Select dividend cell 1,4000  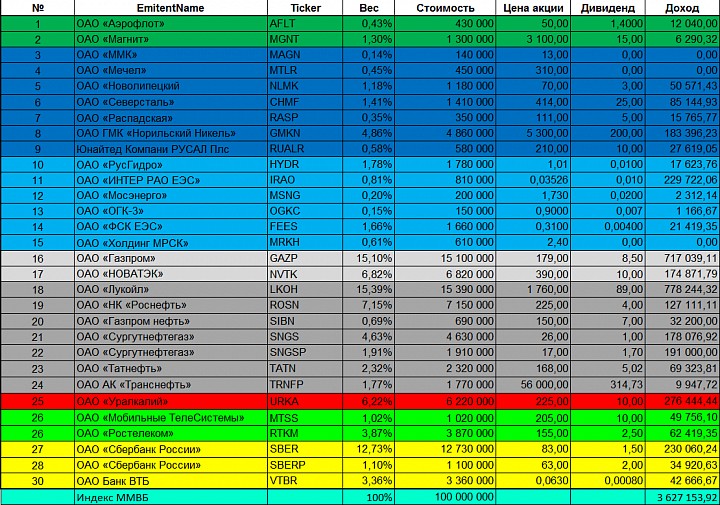coord(608,23)
